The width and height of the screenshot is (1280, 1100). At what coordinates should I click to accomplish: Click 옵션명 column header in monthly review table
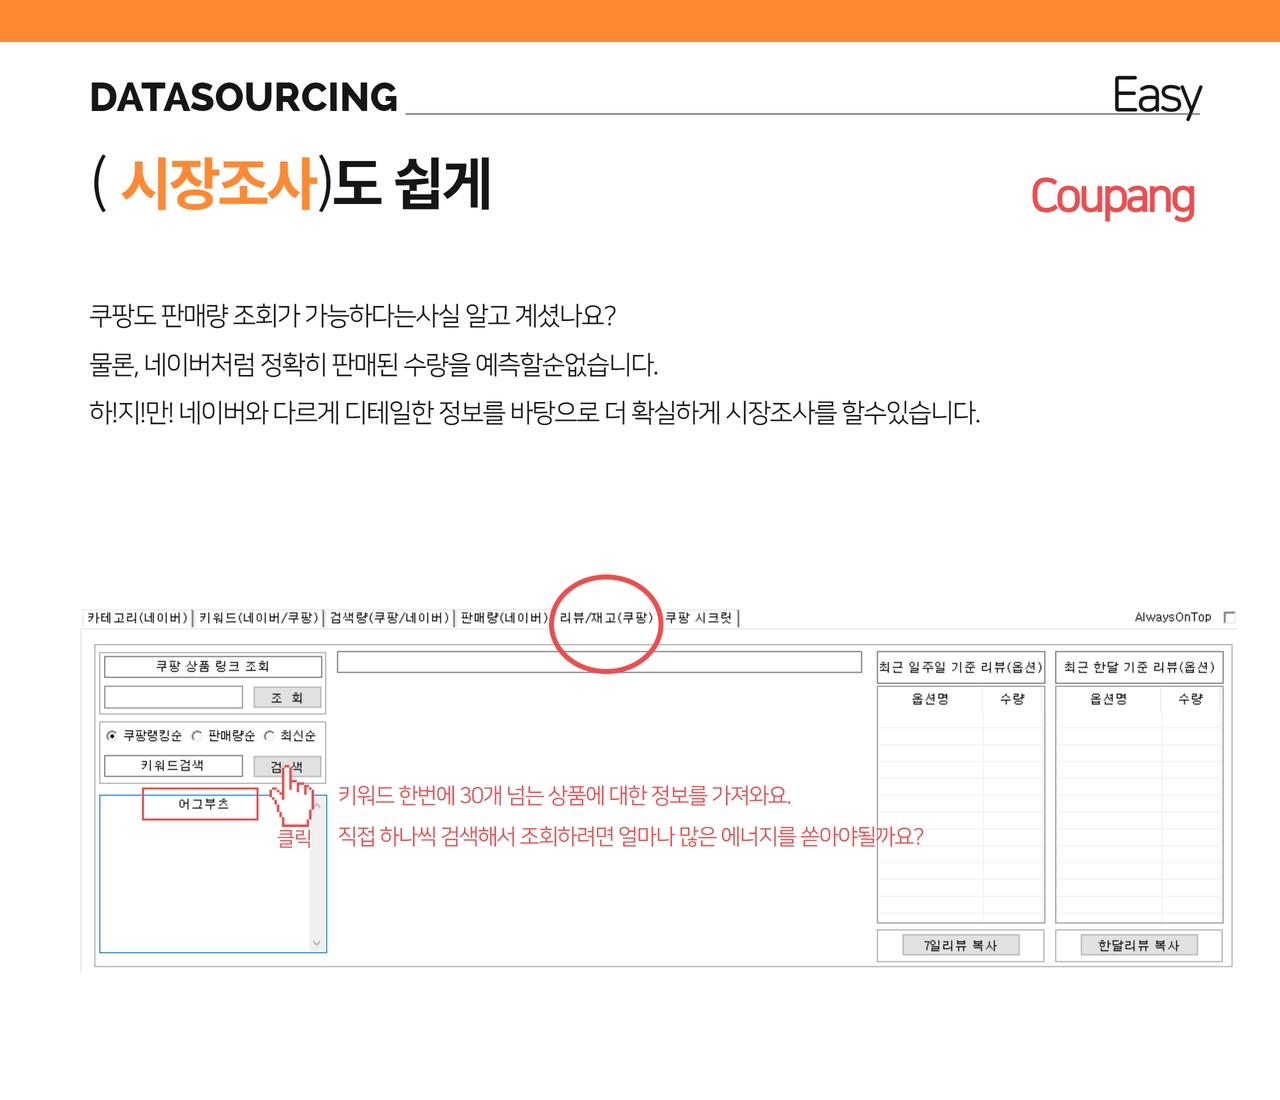tap(1108, 699)
